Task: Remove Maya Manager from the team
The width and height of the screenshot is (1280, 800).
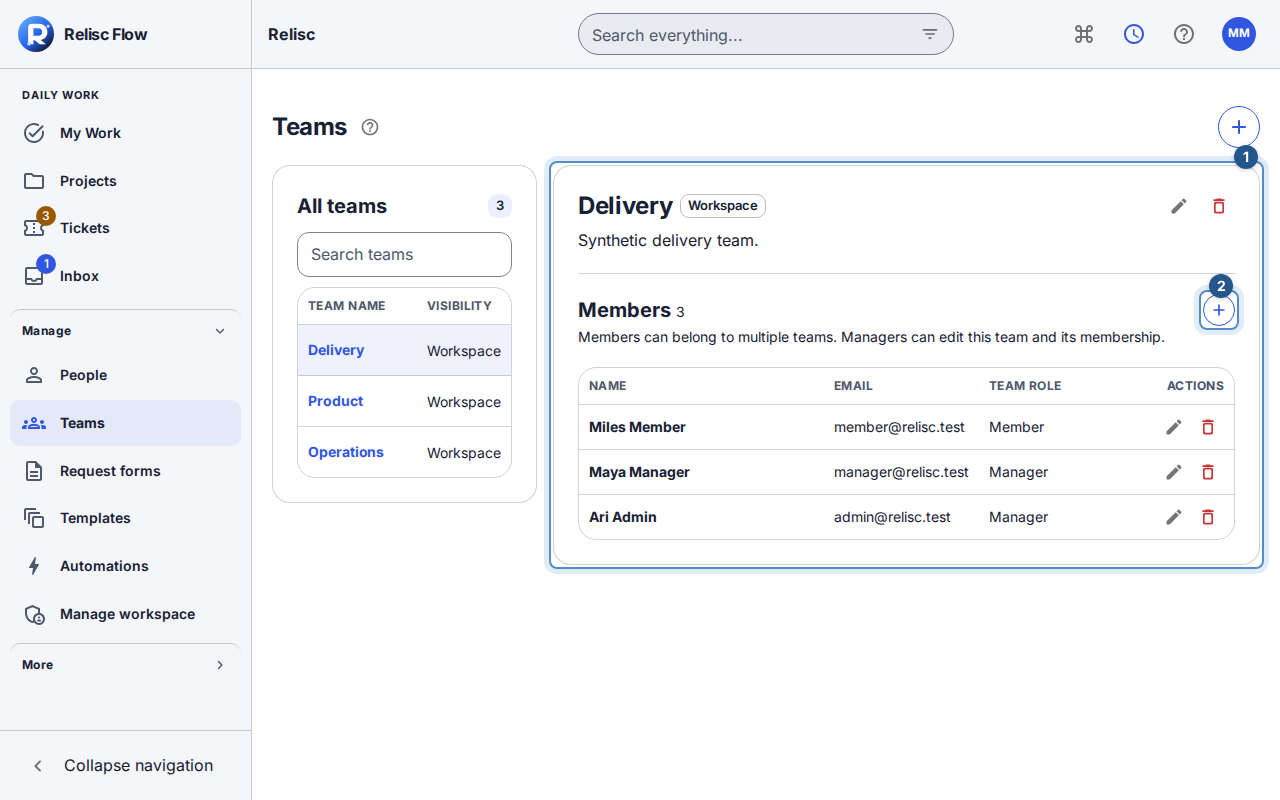Action: click(x=1208, y=472)
